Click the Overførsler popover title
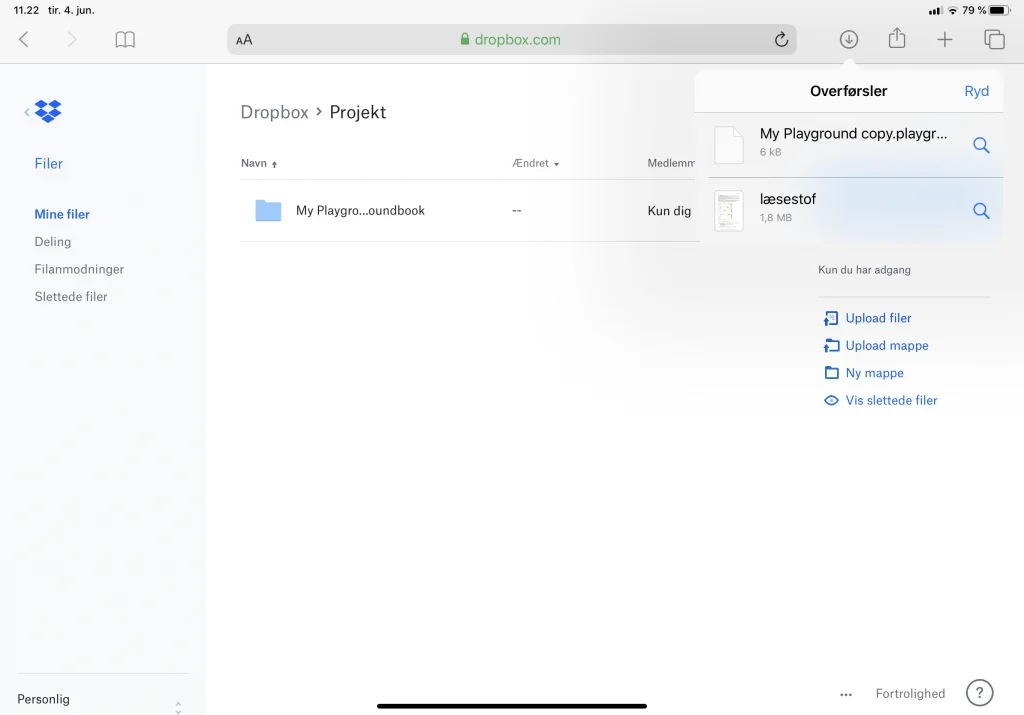Image resolution: width=1024 pixels, height=715 pixels. point(848,91)
